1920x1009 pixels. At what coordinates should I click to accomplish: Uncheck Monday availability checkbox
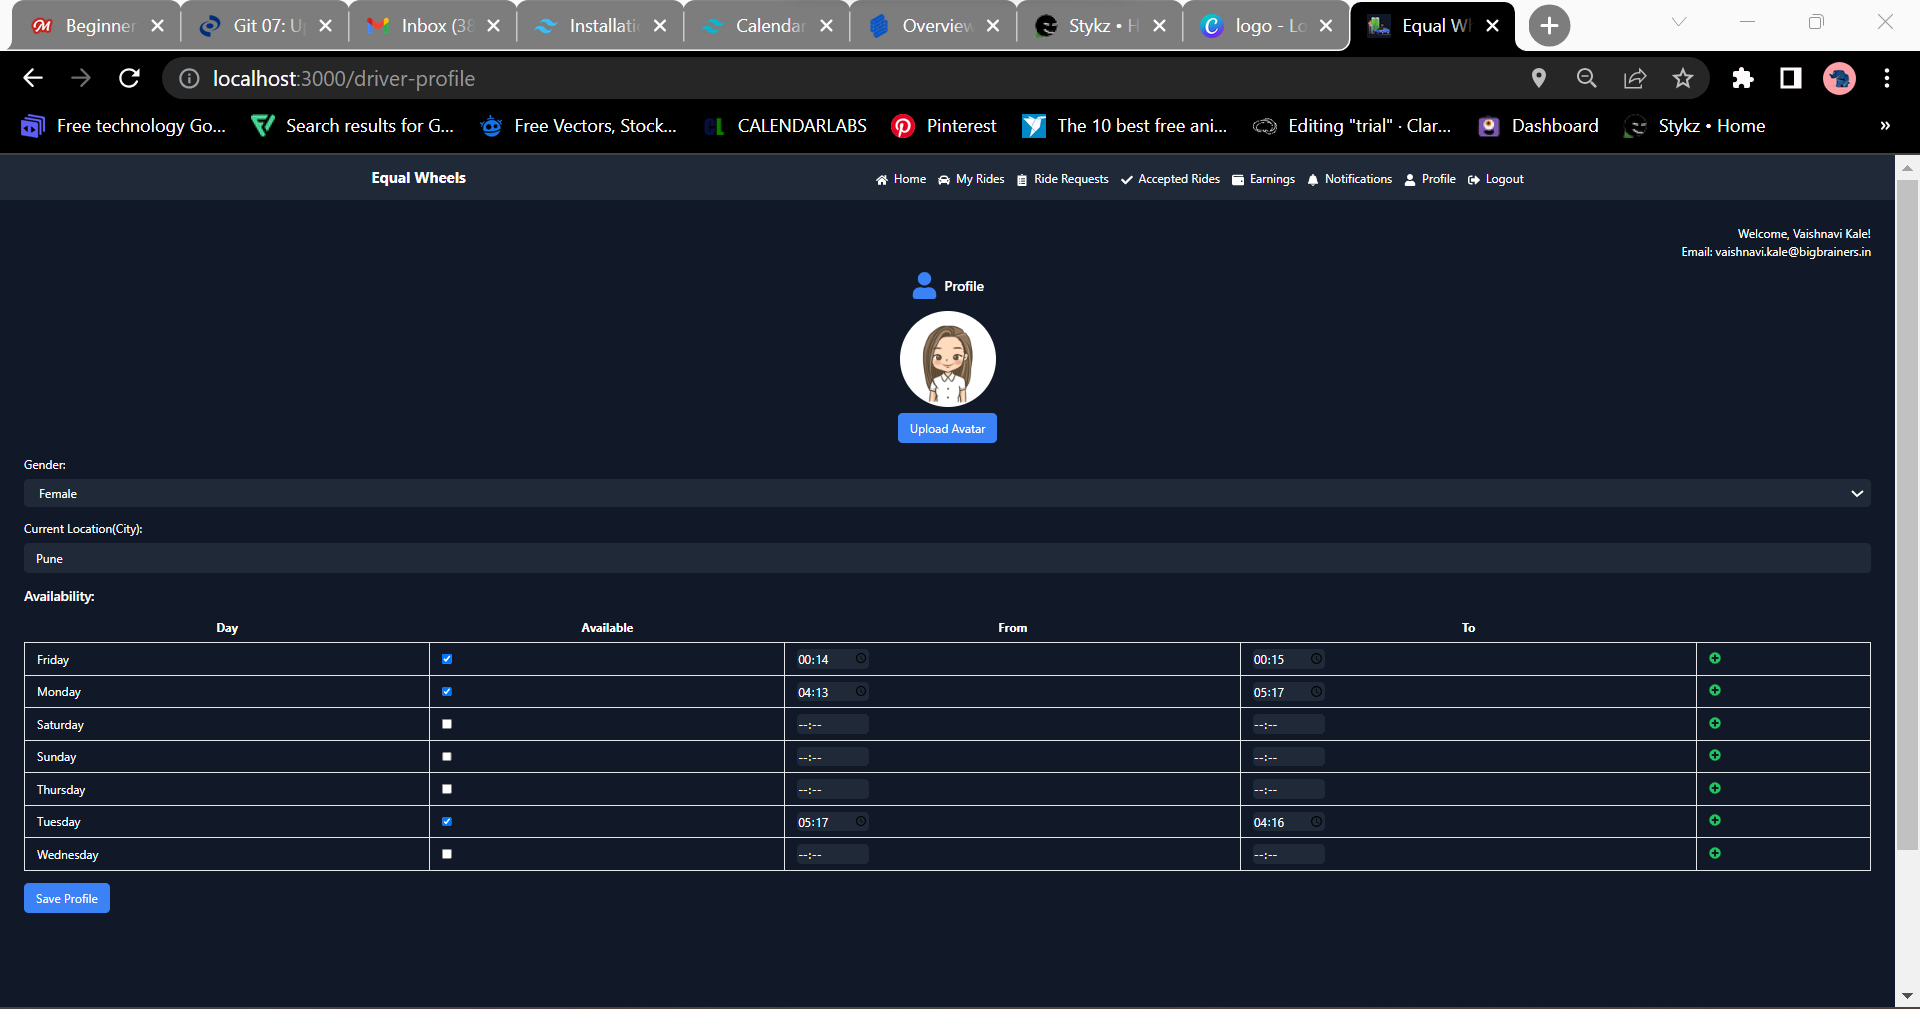[x=447, y=691]
